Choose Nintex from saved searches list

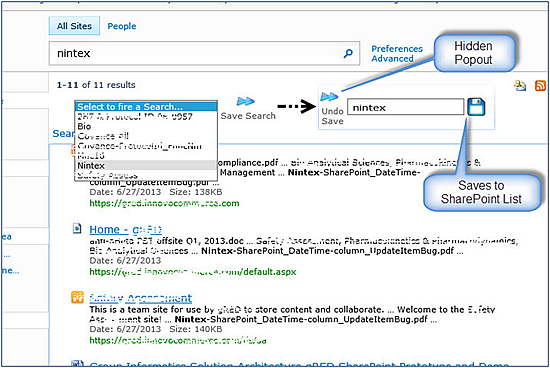[x=146, y=165]
